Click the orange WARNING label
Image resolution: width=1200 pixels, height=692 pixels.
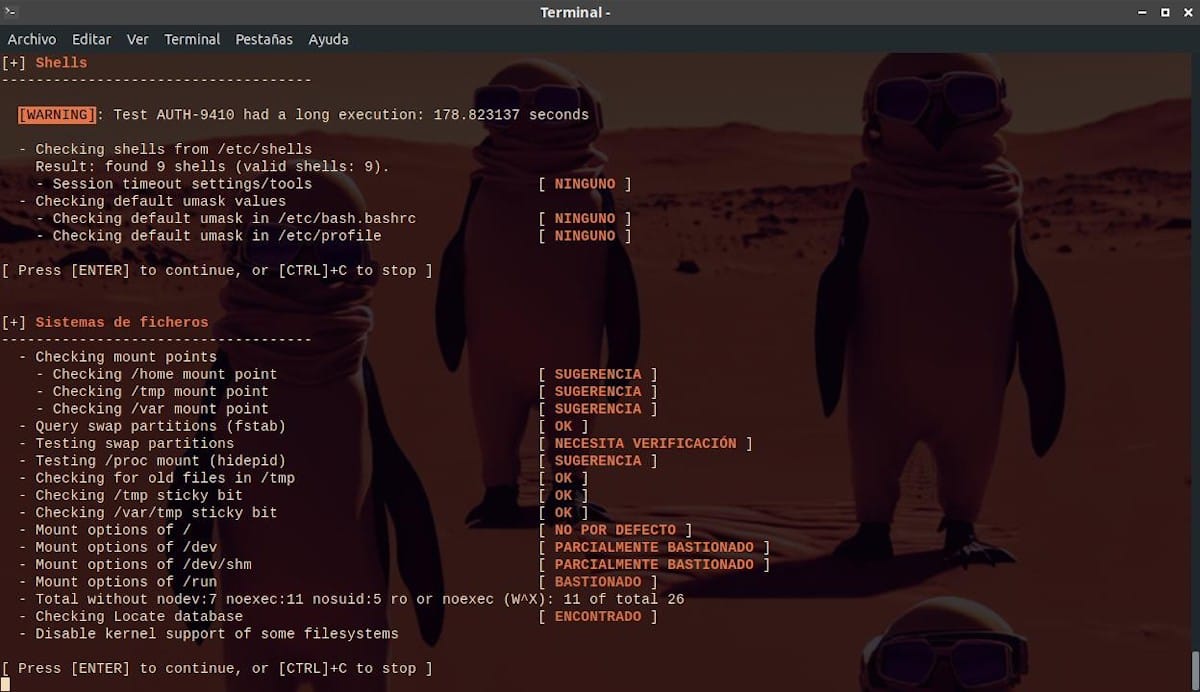(57, 115)
